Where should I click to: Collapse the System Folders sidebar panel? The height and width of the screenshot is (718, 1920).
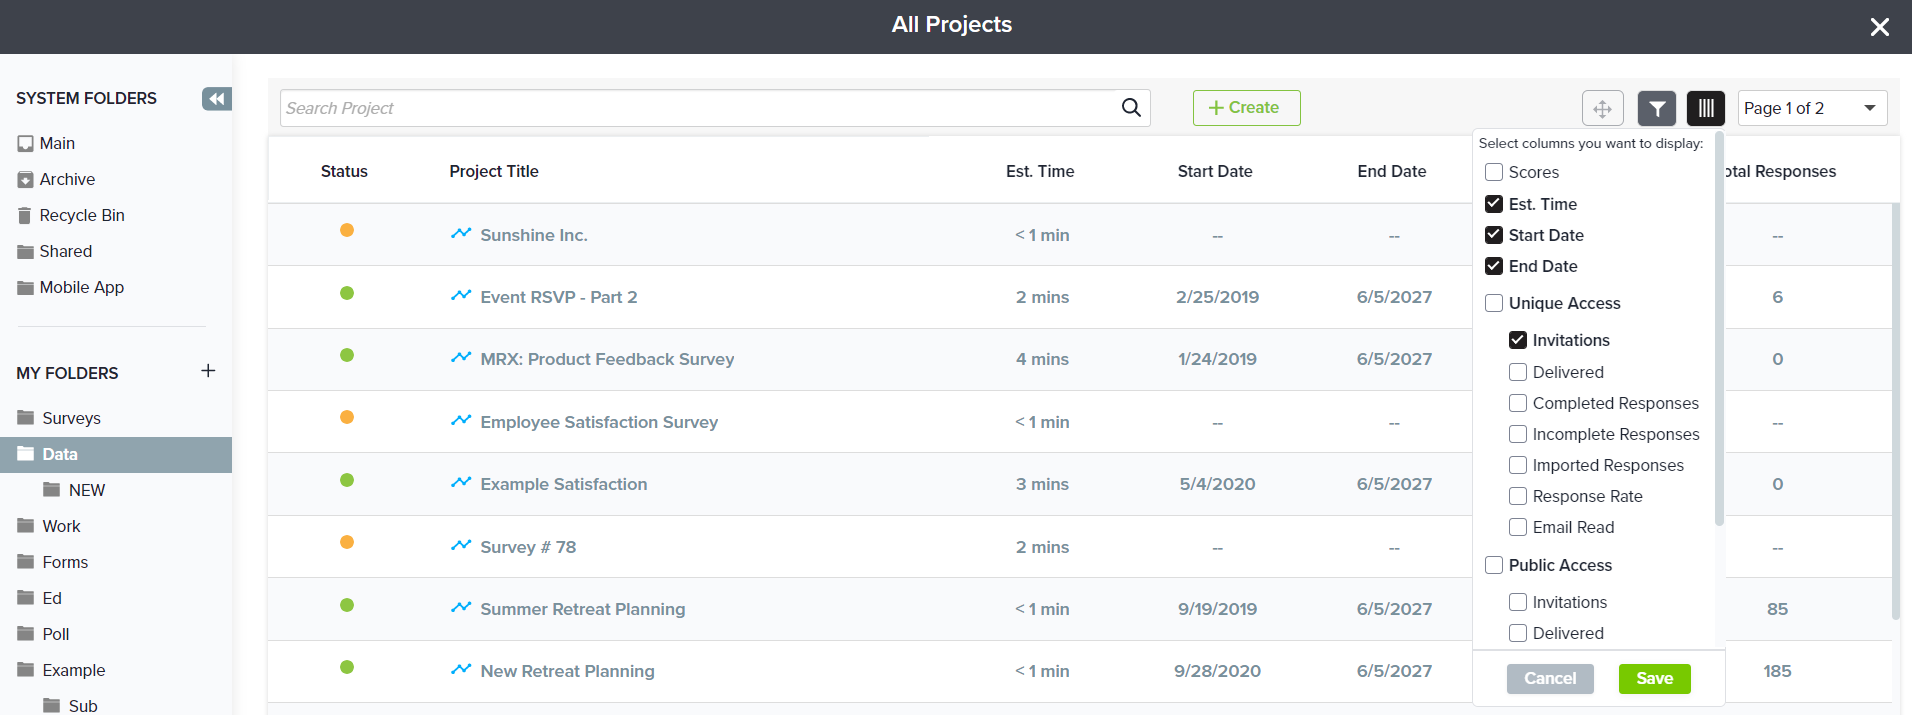tap(216, 98)
